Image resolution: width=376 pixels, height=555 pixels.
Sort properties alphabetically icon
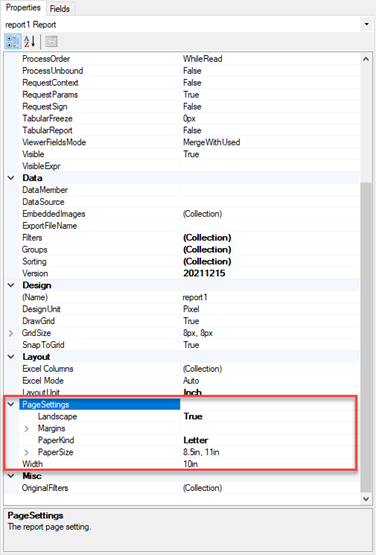[30, 41]
